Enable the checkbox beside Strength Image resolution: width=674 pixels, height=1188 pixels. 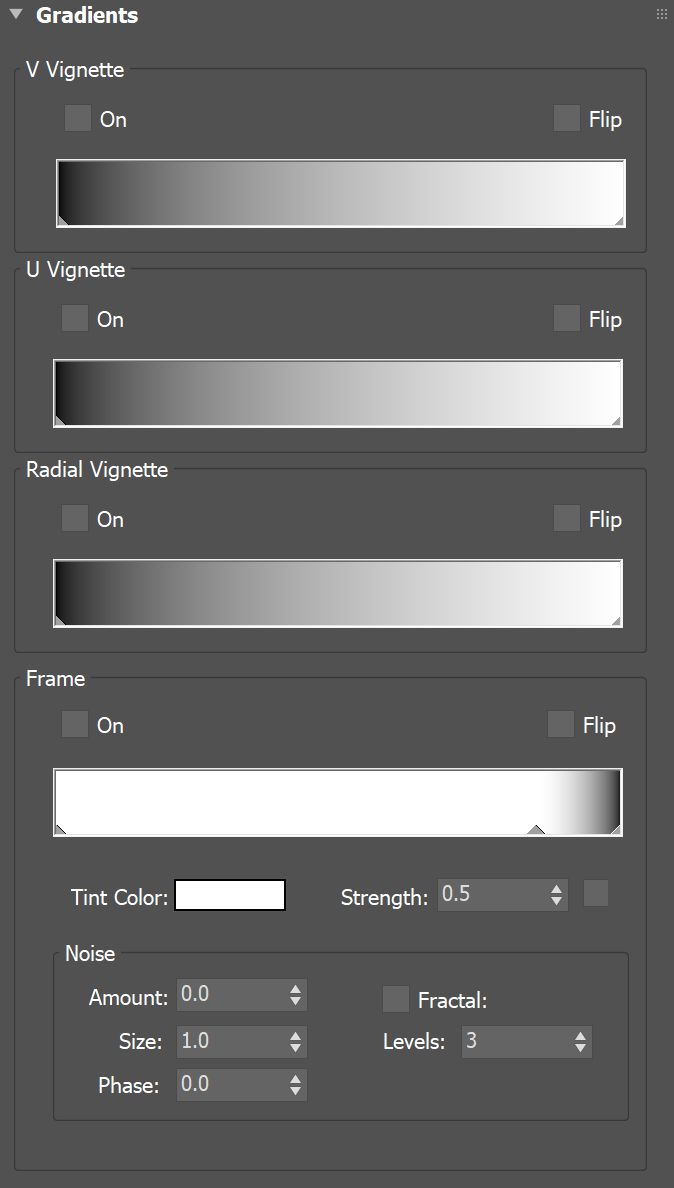pos(595,893)
